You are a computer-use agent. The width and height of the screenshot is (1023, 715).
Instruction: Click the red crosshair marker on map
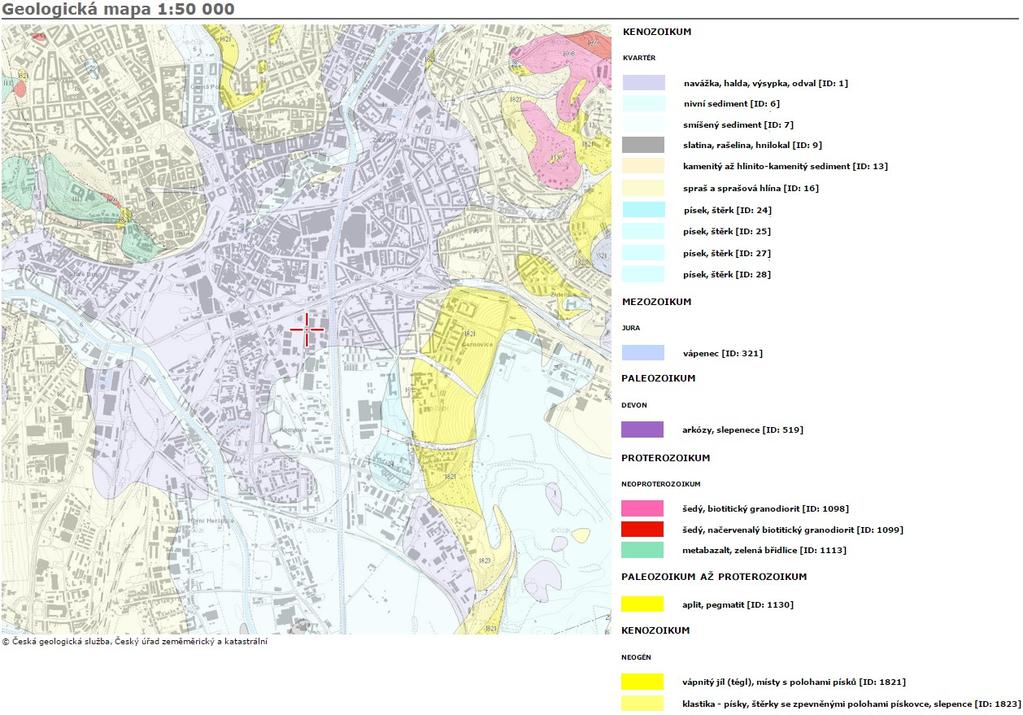click(x=307, y=329)
